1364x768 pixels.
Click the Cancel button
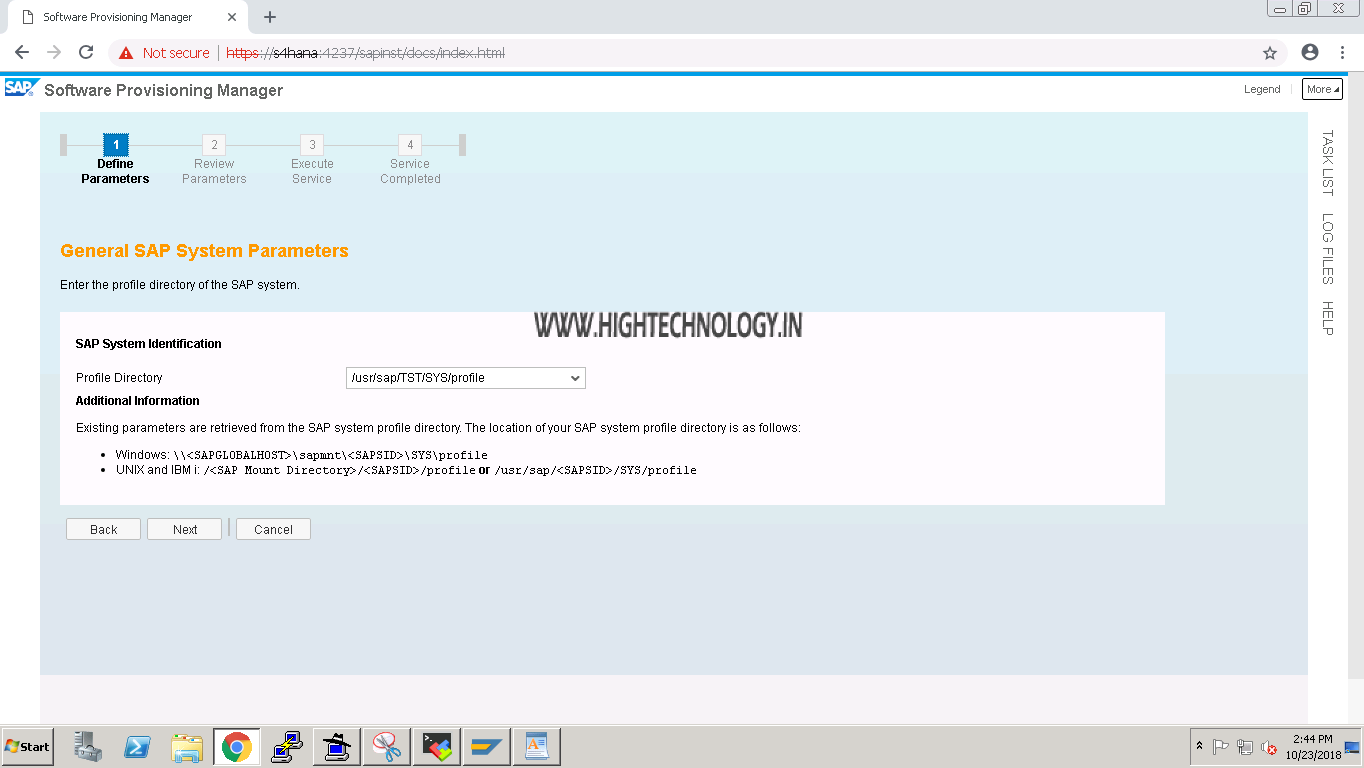coord(273,529)
